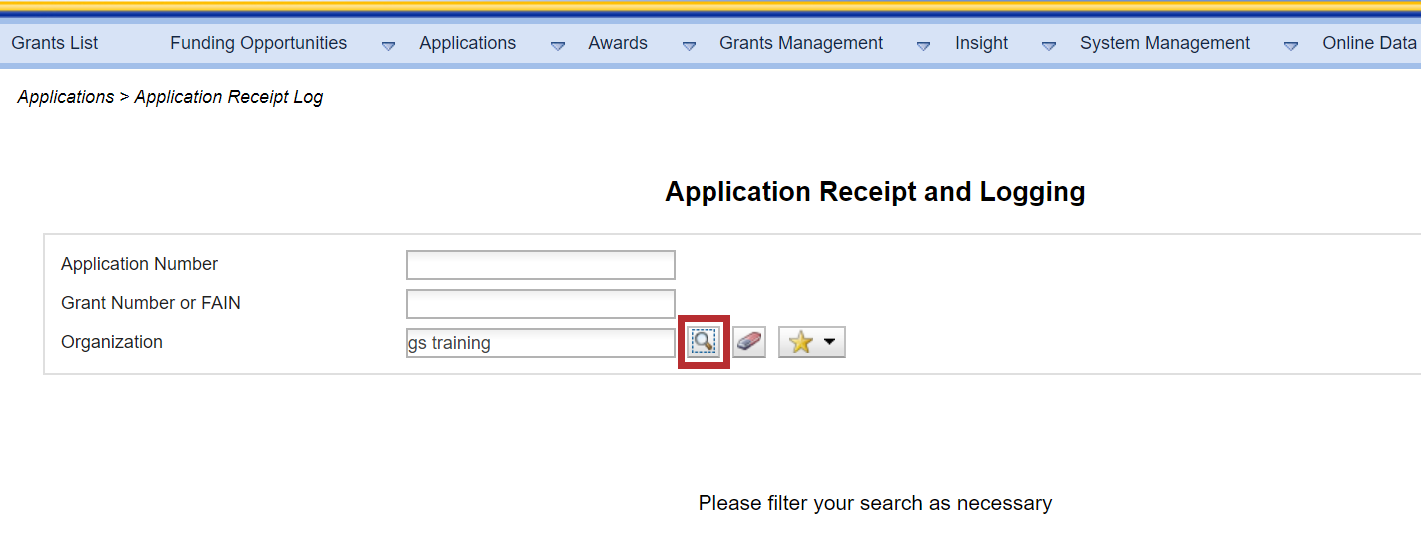This screenshot has width=1421, height=542.
Task: Open the star favorites dropdown
Action: pos(811,342)
